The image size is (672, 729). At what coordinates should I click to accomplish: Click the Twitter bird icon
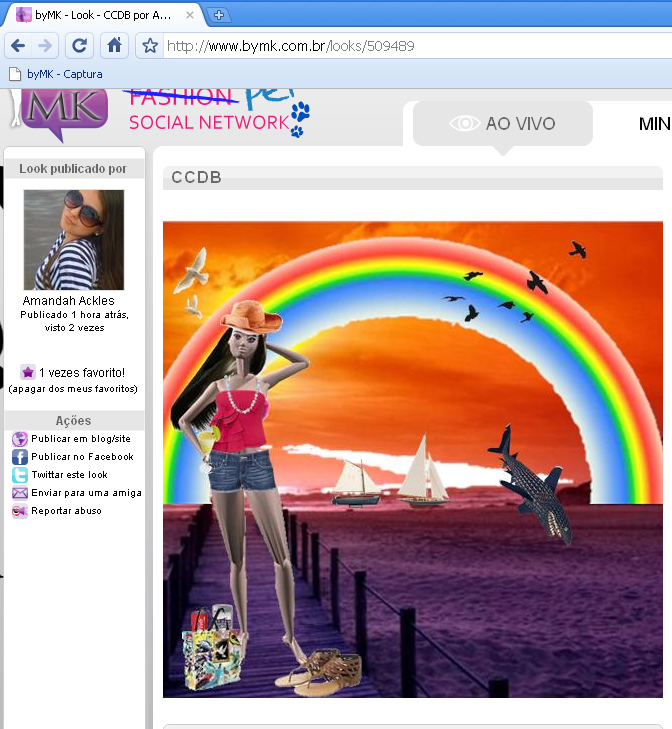(x=20, y=475)
